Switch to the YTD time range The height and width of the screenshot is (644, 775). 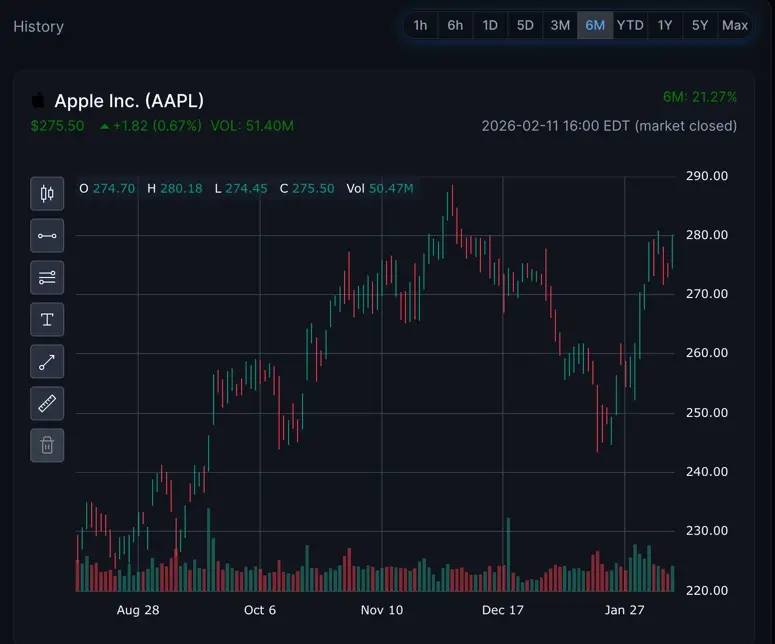[x=630, y=25]
